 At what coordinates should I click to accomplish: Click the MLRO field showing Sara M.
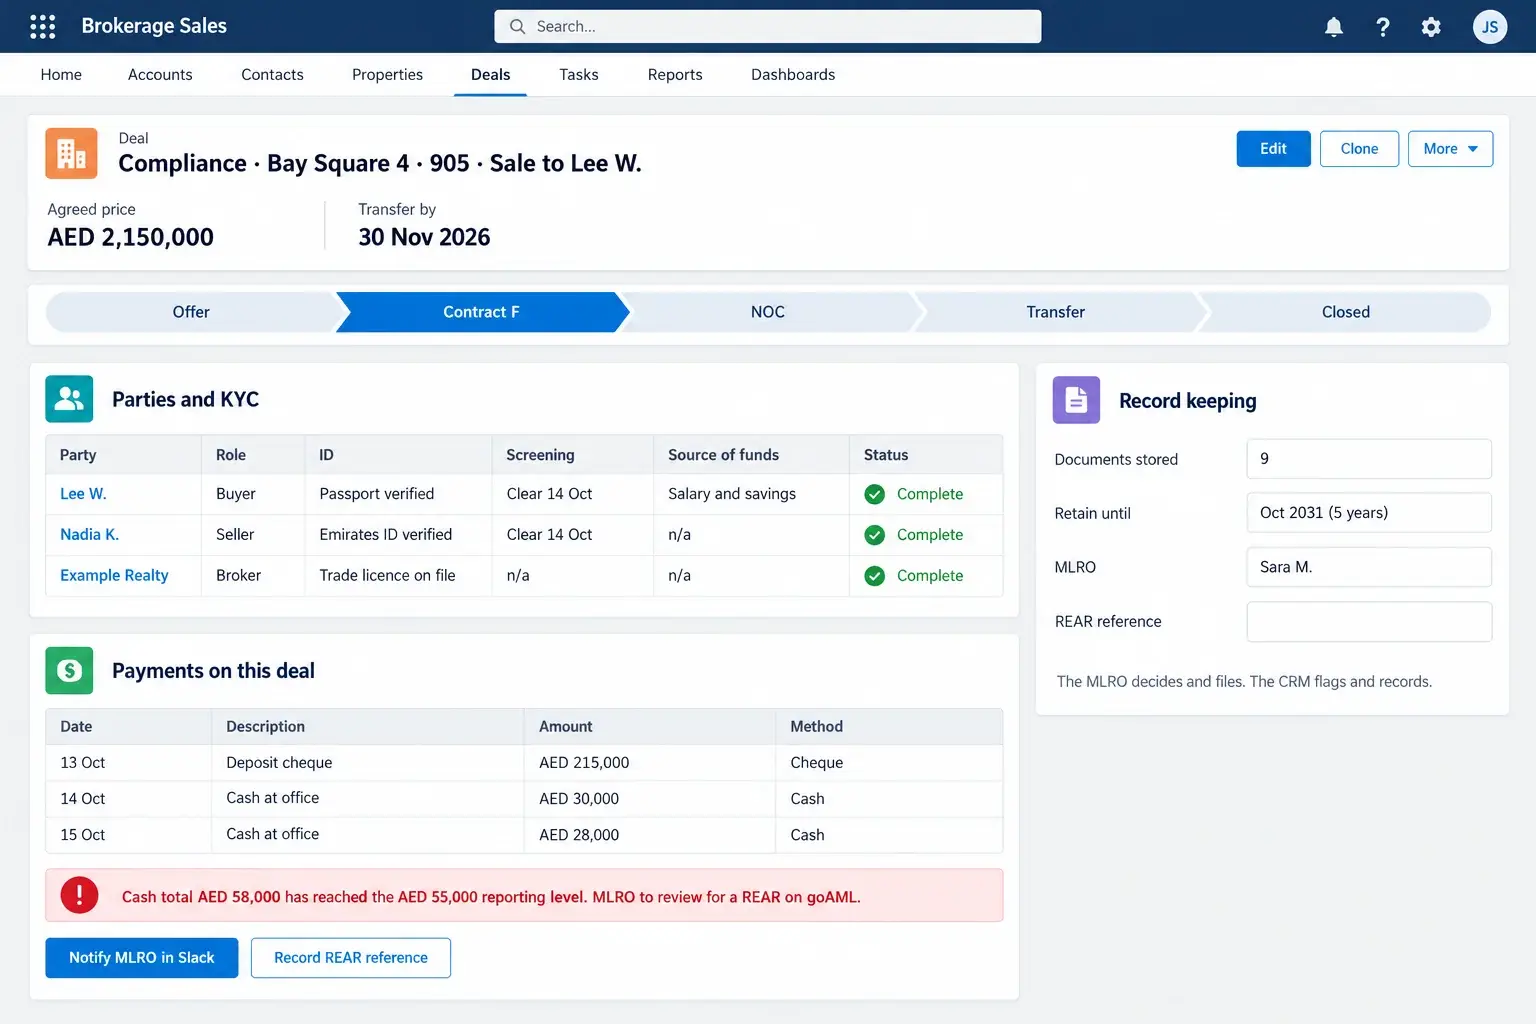point(1369,567)
